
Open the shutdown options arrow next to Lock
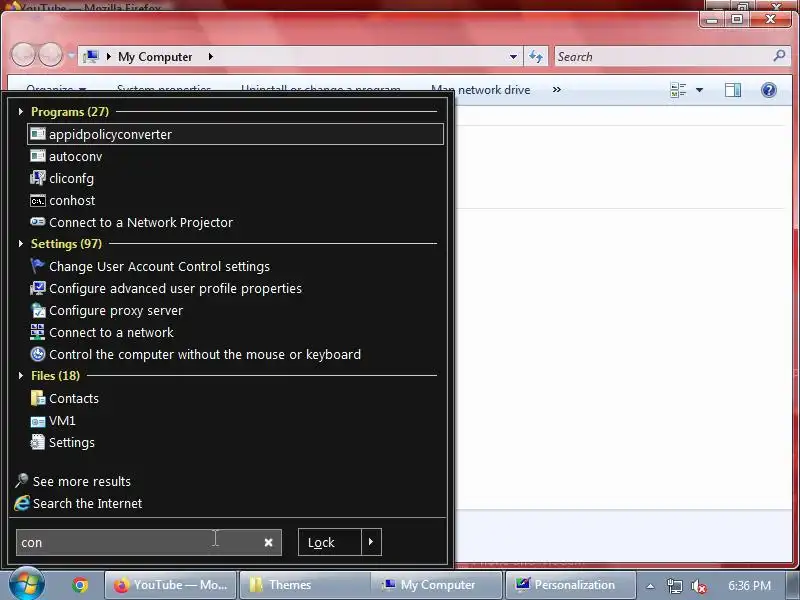pyautogui.click(x=371, y=542)
